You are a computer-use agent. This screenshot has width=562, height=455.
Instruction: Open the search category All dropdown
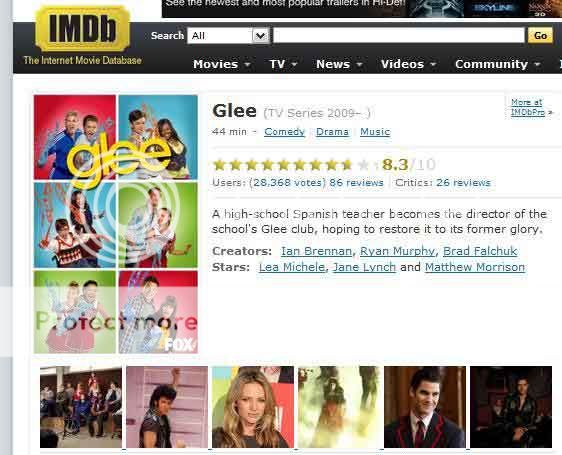228,36
